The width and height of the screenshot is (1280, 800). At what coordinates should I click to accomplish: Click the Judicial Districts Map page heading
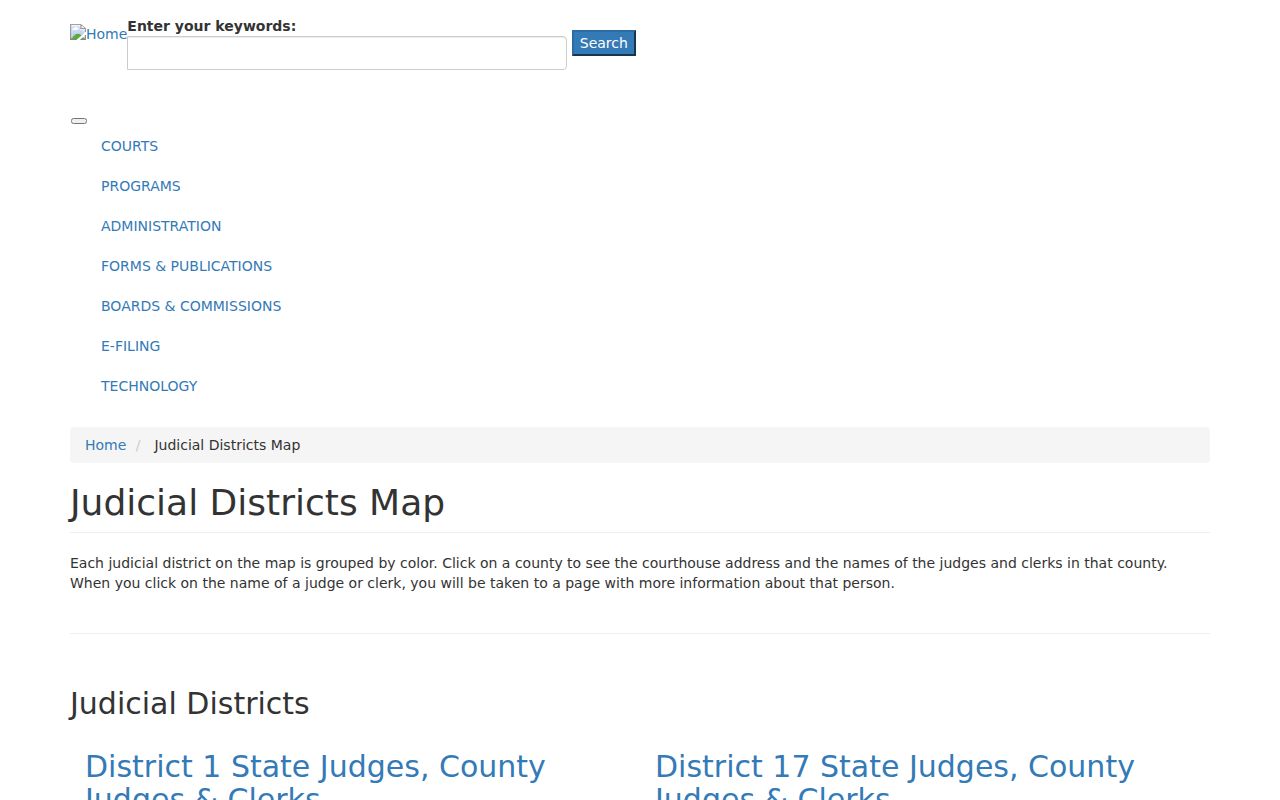coord(257,502)
